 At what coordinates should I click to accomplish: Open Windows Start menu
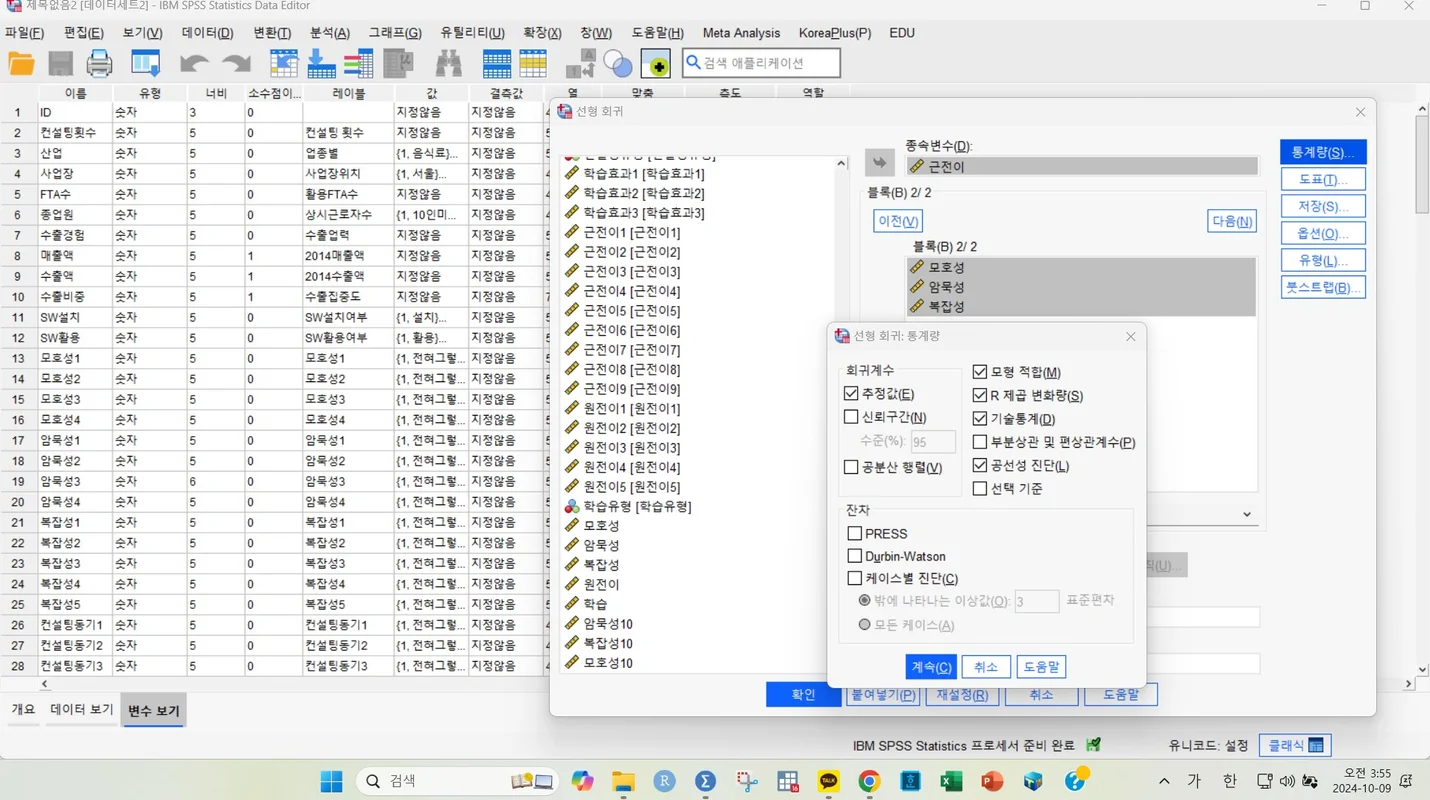point(331,781)
